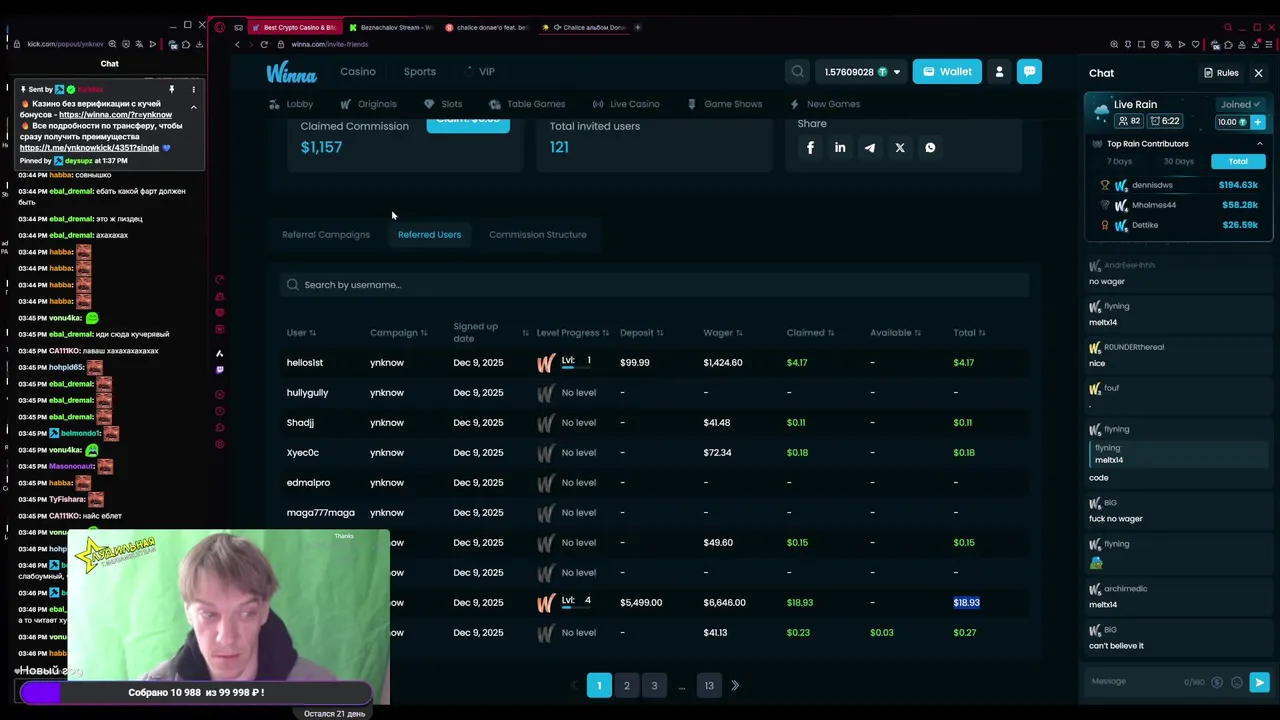Reload the browser page
The width and height of the screenshot is (1280, 720).
(x=264, y=44)
